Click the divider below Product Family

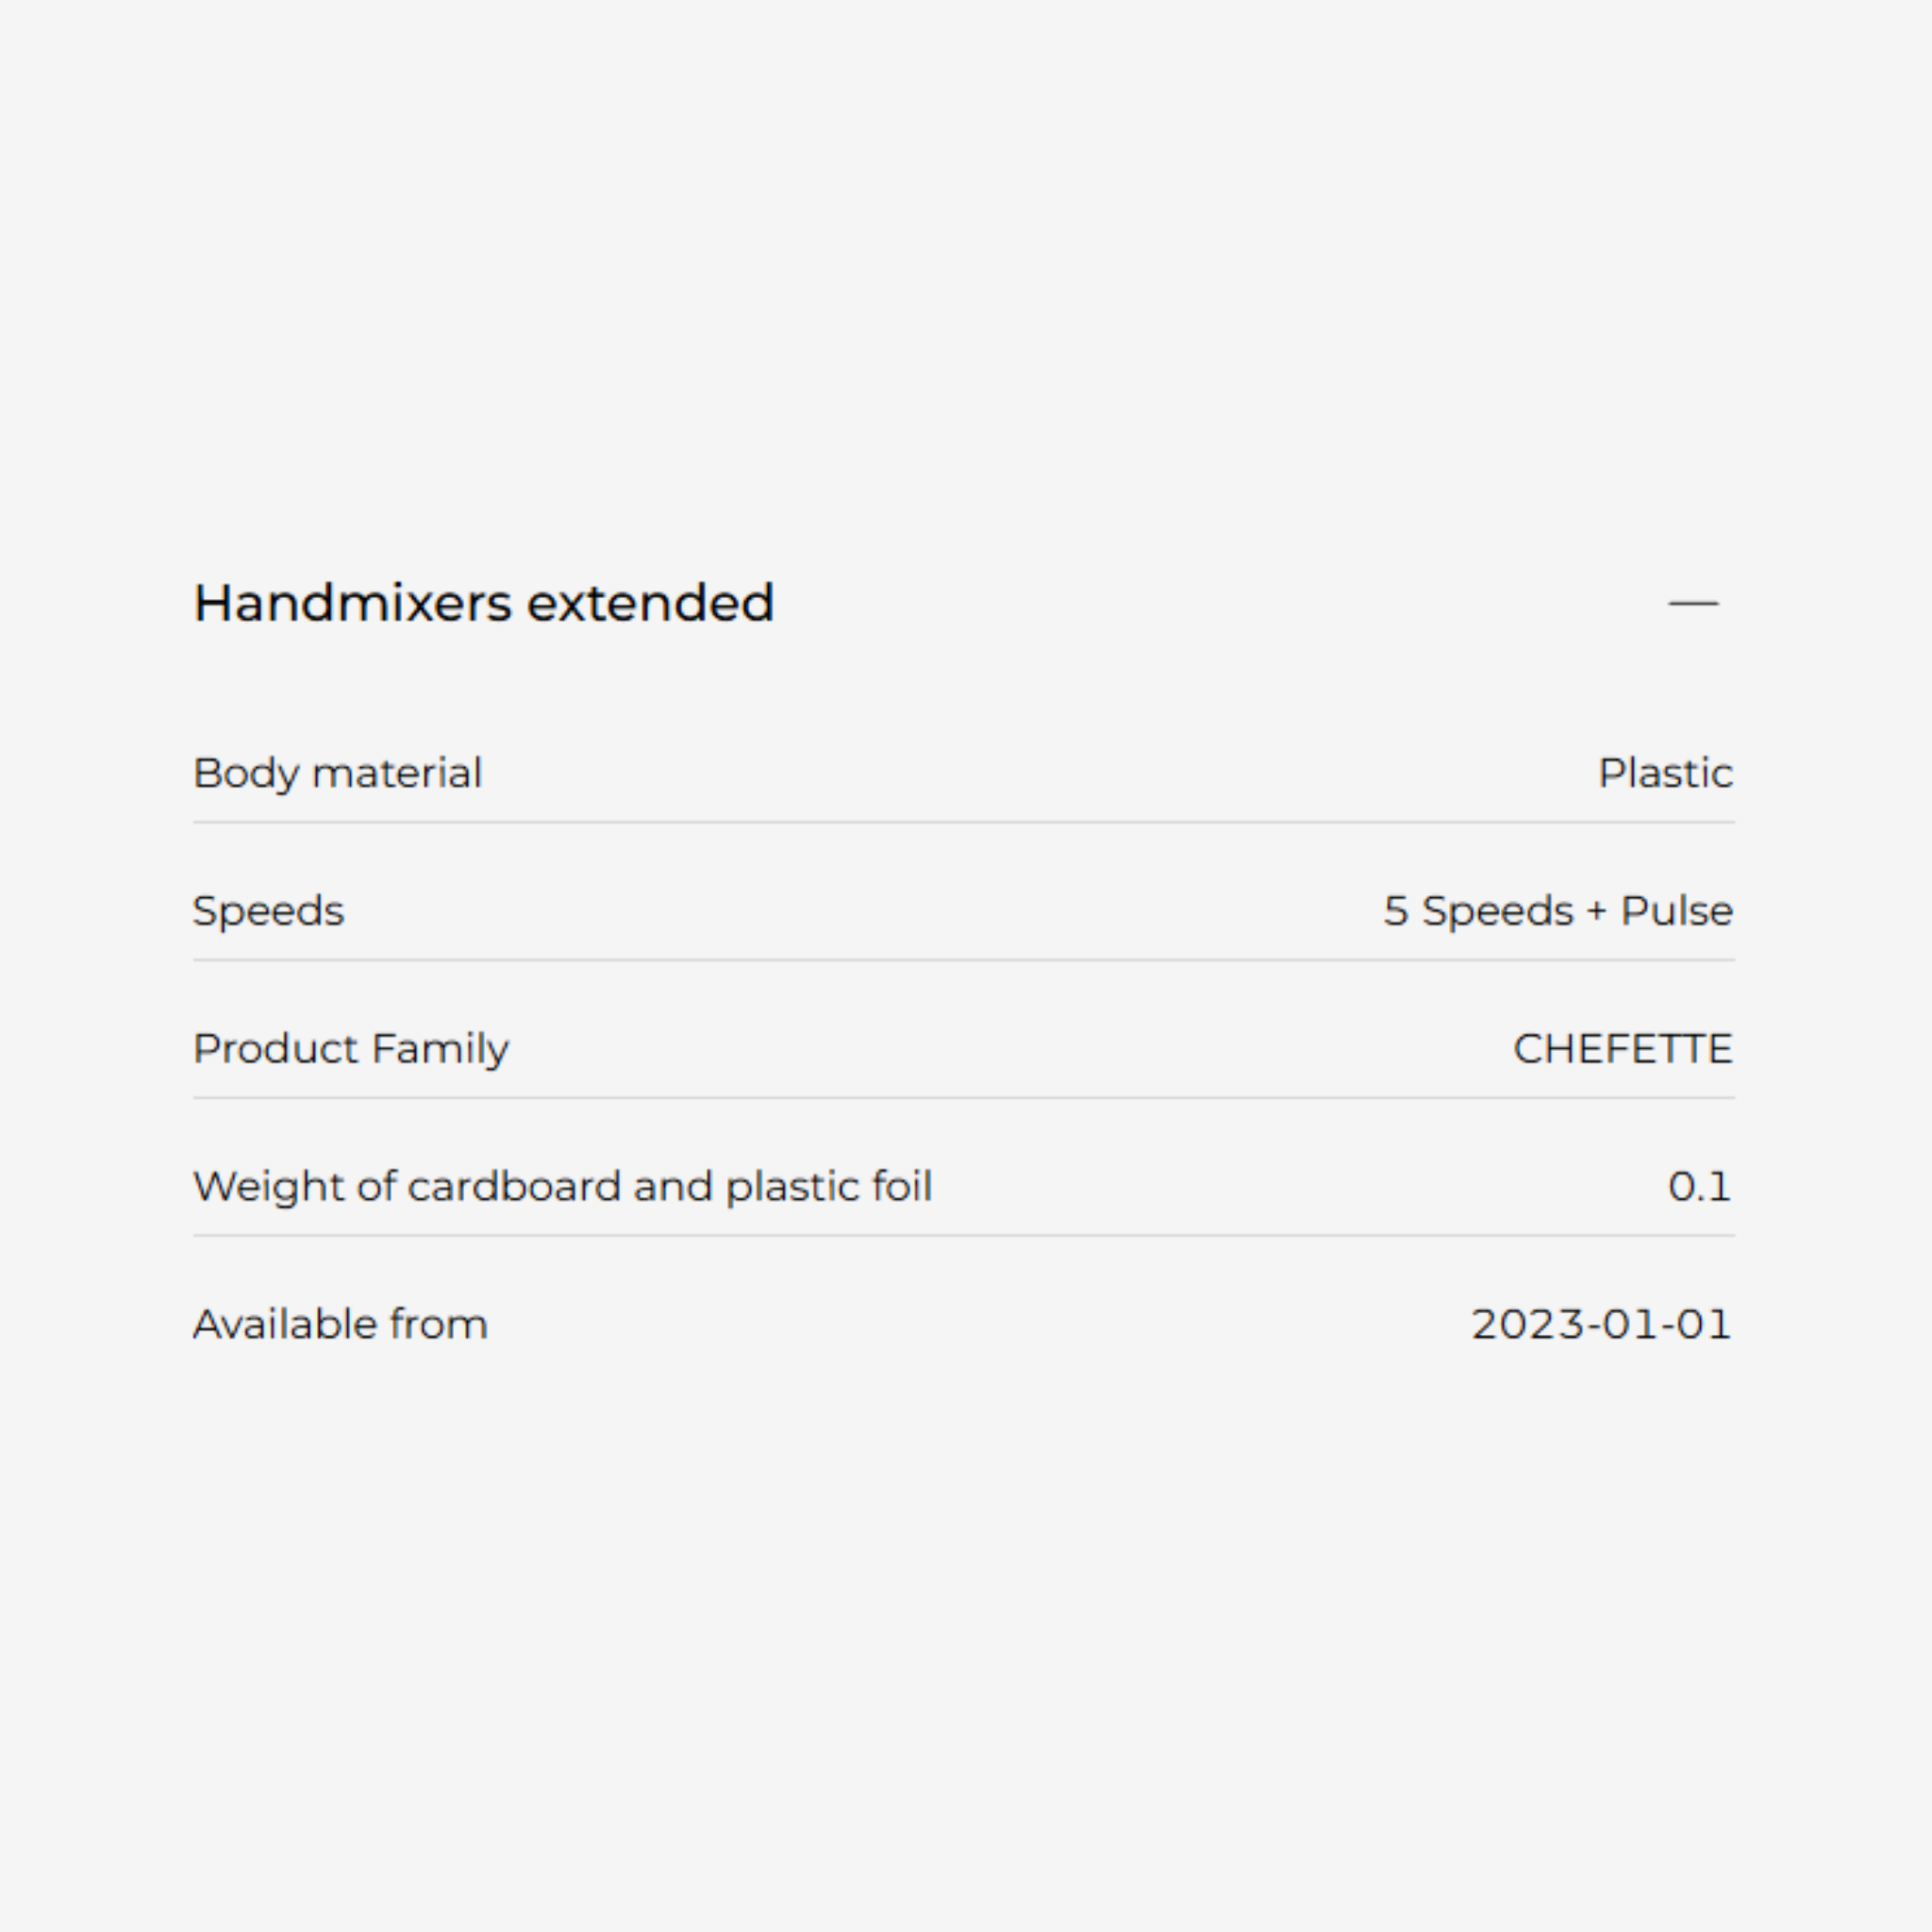[x=964, y=1098]
